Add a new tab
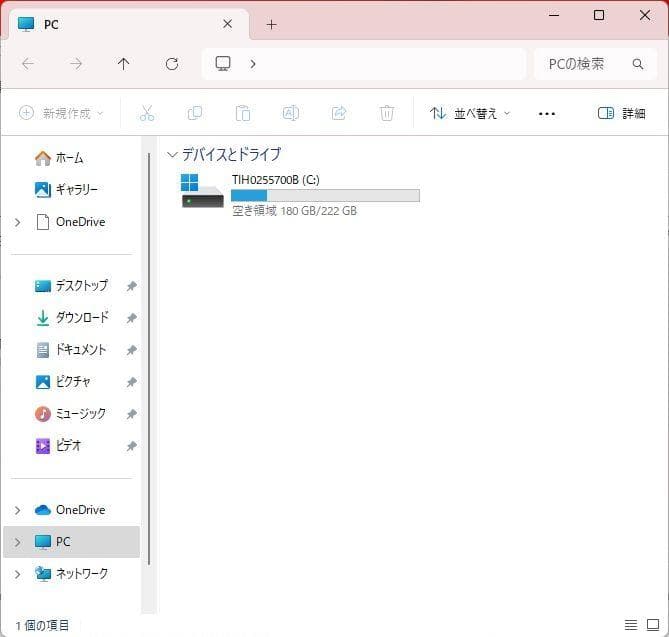Screen dimensions: 669x637 coord(271,25)
